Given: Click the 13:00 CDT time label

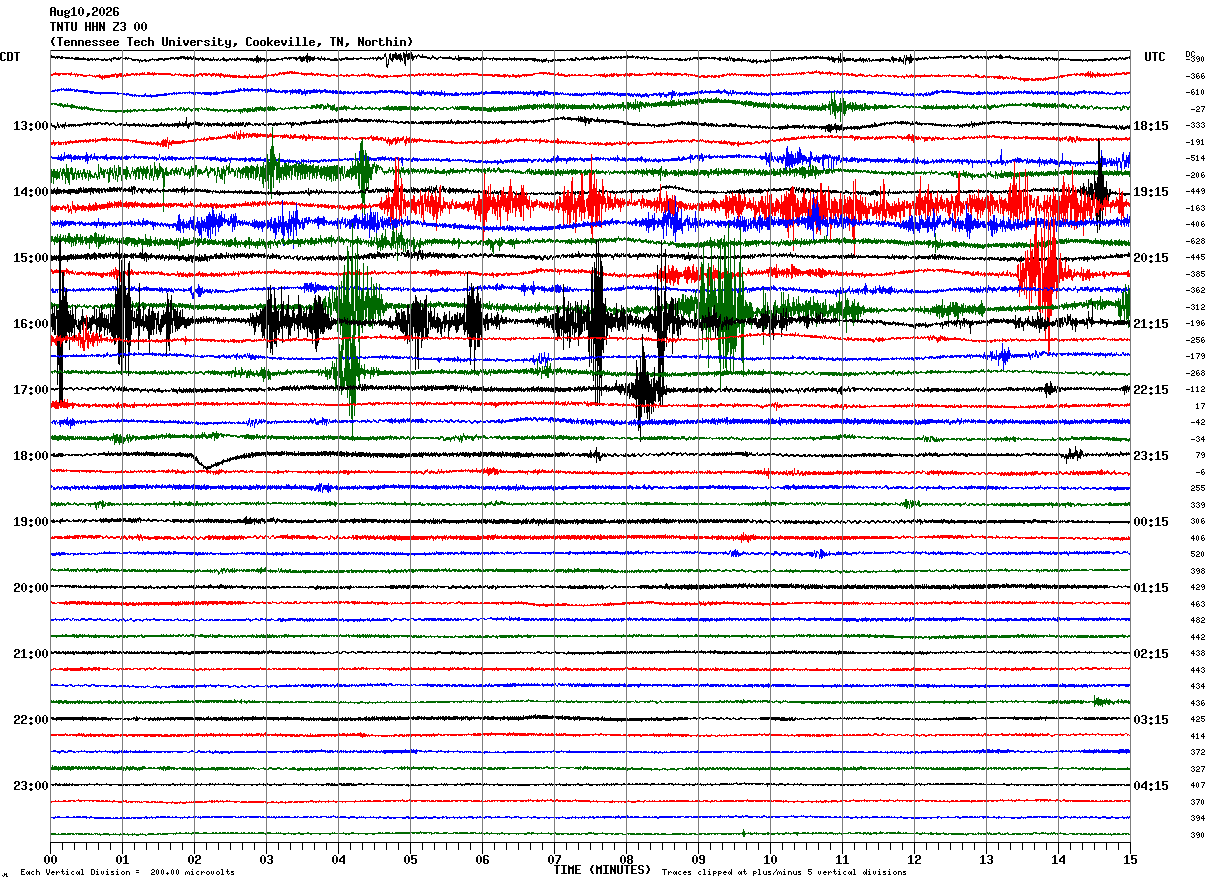Looking at the screenshot, I should pyautogui.click(x=30, y=126).
